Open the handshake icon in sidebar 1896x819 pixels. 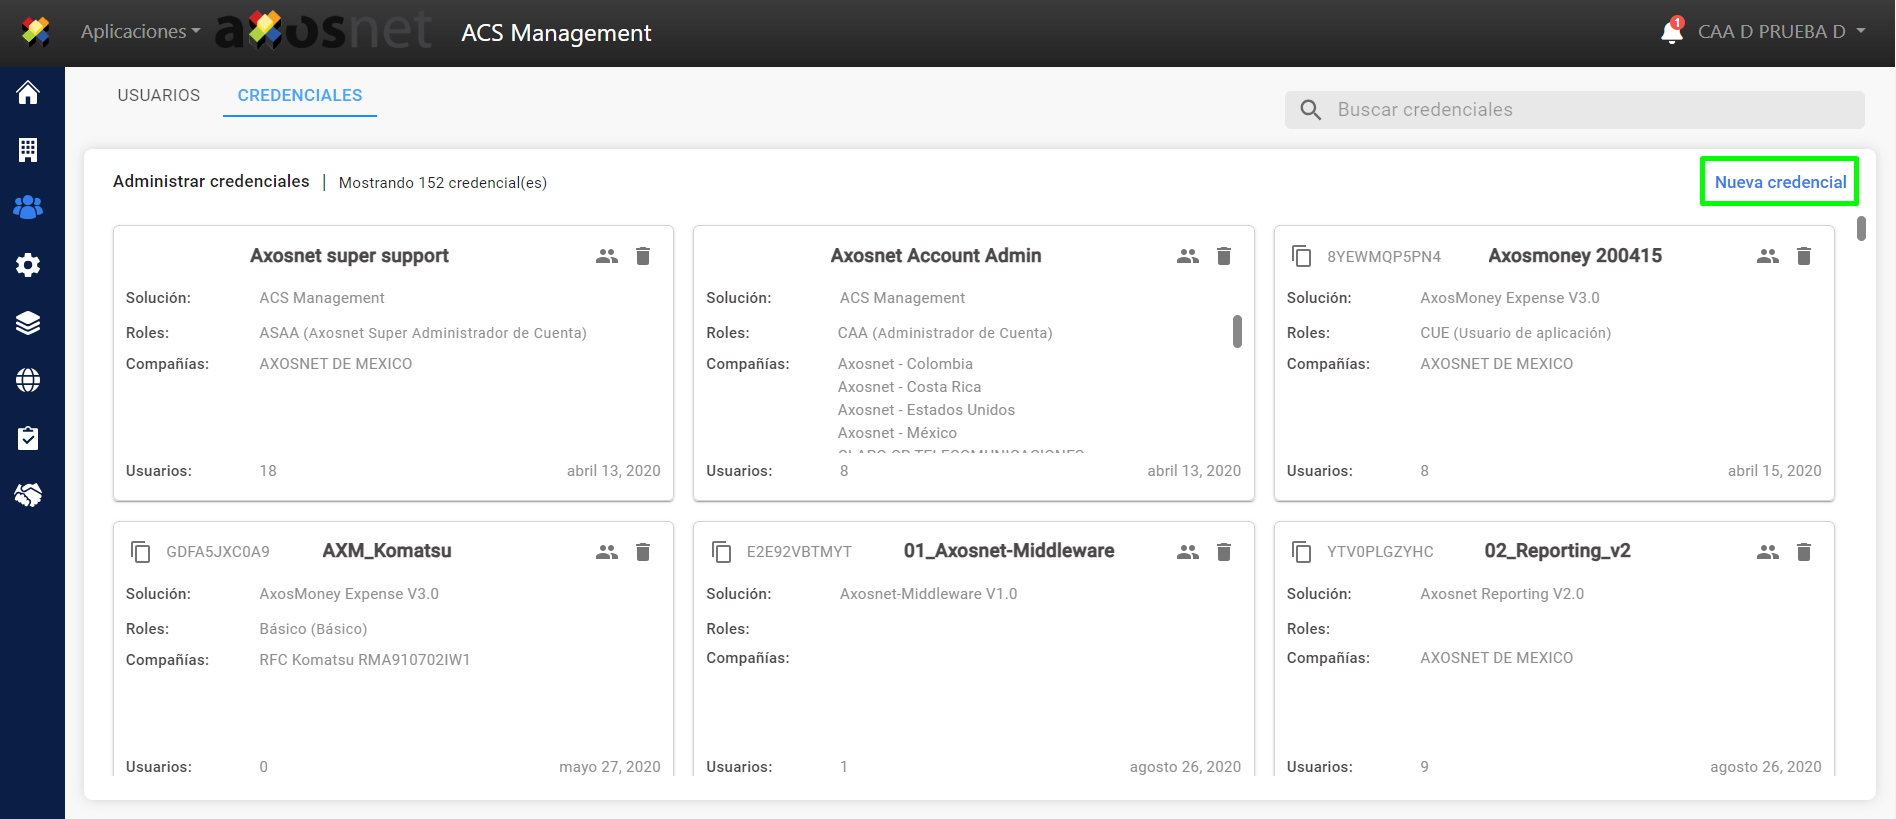point(28,495)
